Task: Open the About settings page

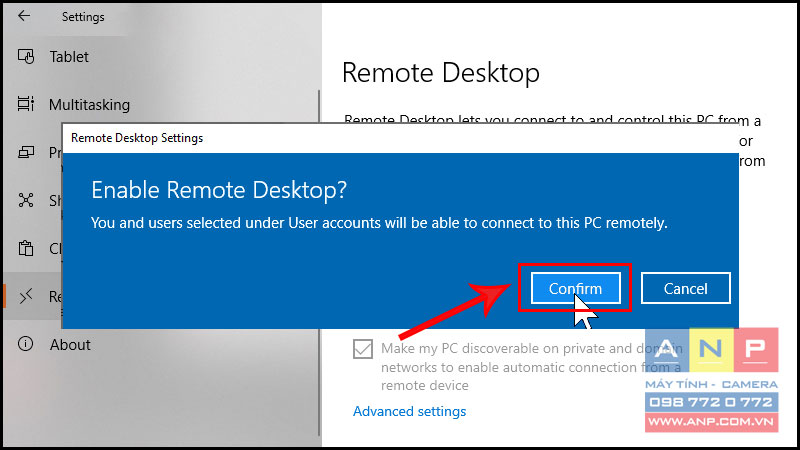Action: click(70, 344)
